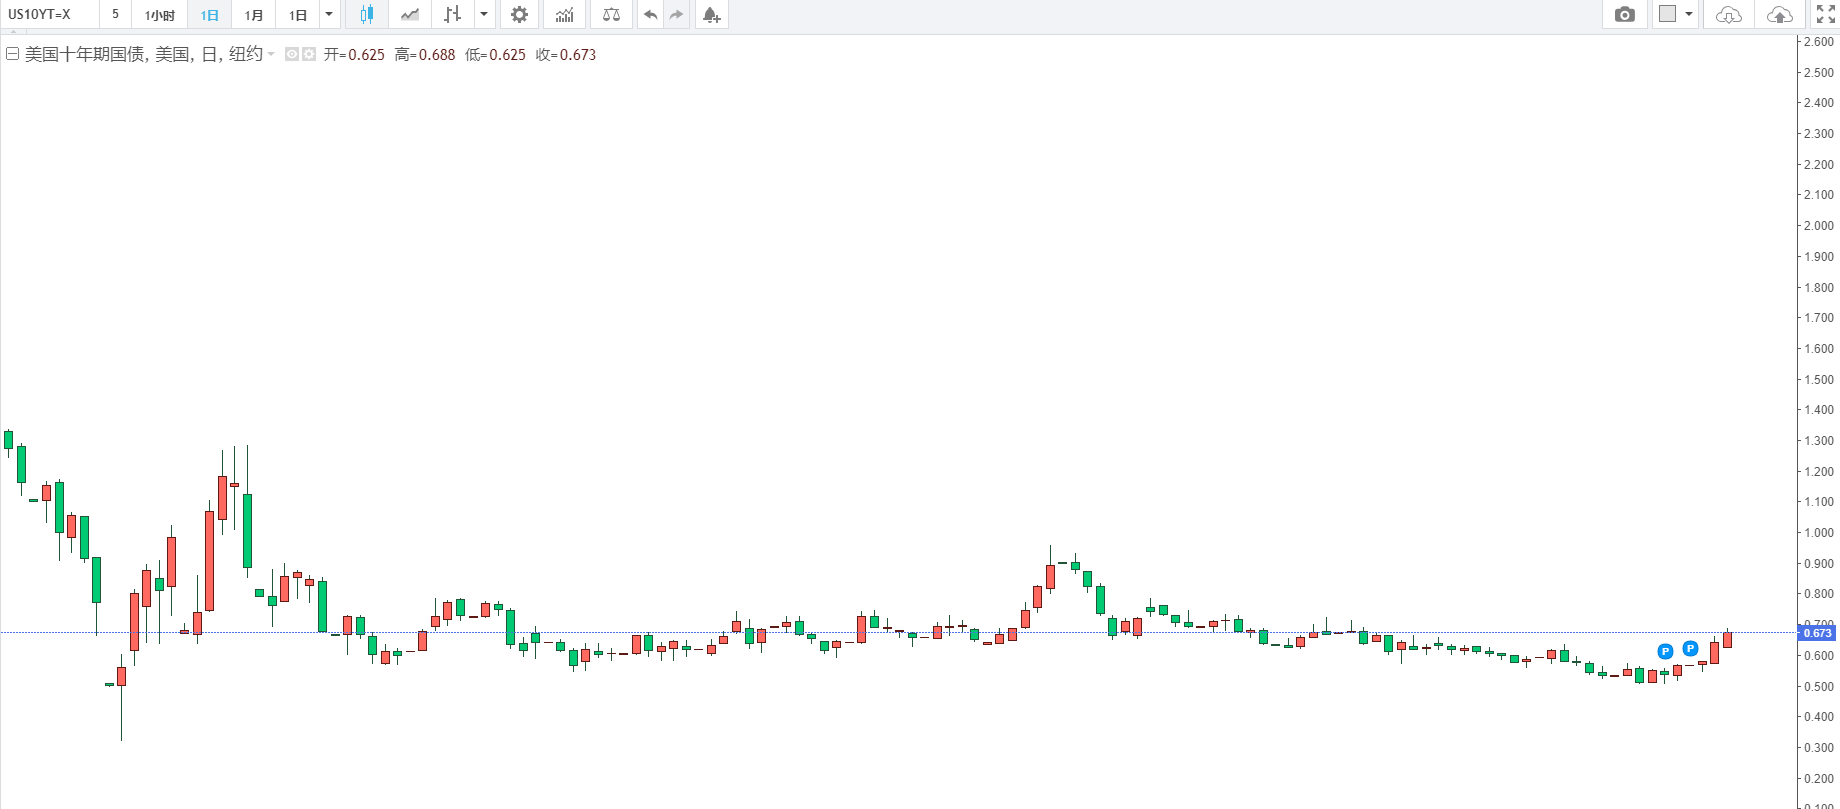
Task: Click the 高=0.688 high value
Action: [425, 55]
